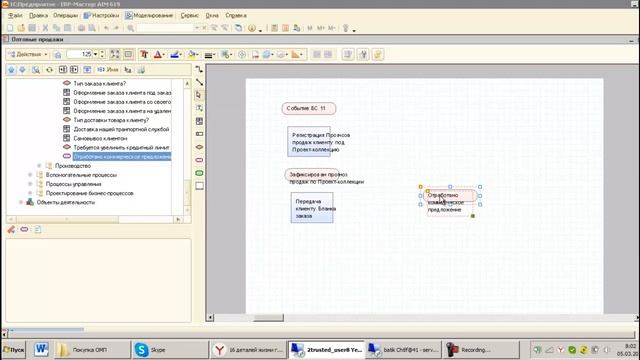Select the red decision diamond tool in the palette
Image resolution: width=640 pixels, height=360 pixels.
tap(199, 147)
